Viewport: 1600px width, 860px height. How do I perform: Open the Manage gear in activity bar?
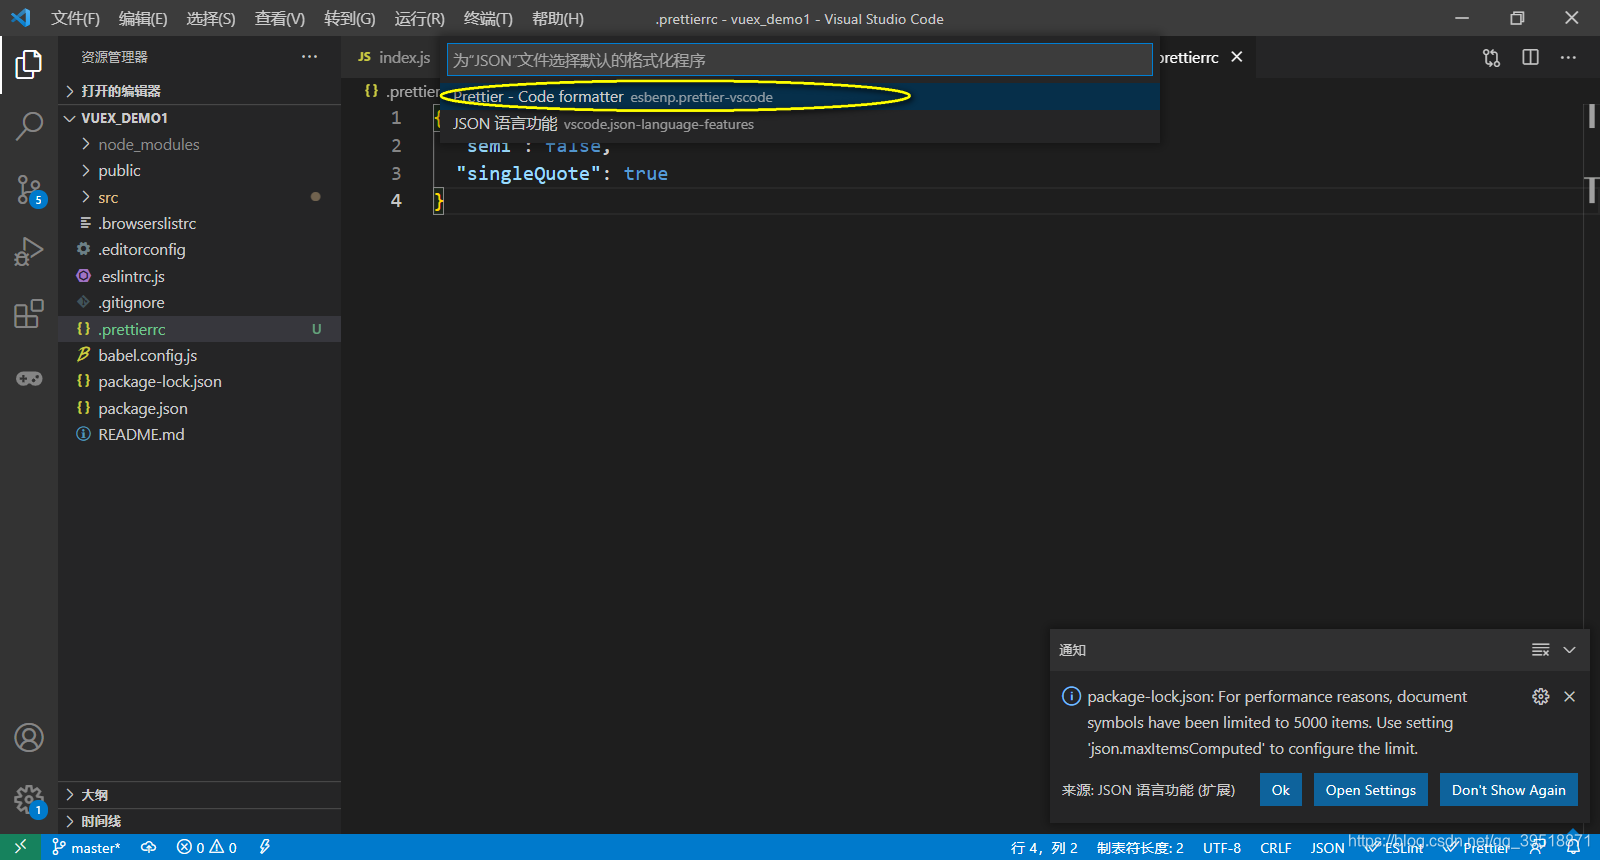coord(29,800)
